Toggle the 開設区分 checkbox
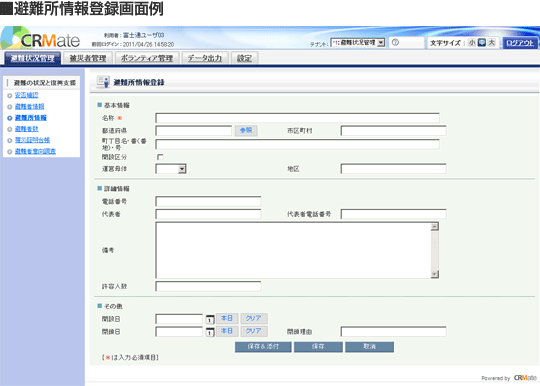The image size is (540, 386). (x=160, y=157)
